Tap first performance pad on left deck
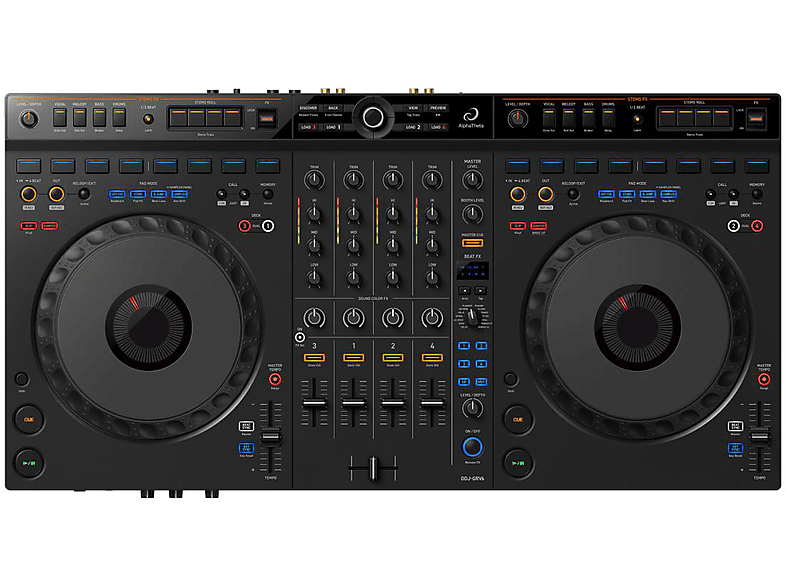The image size is (786, 587). 29,165
